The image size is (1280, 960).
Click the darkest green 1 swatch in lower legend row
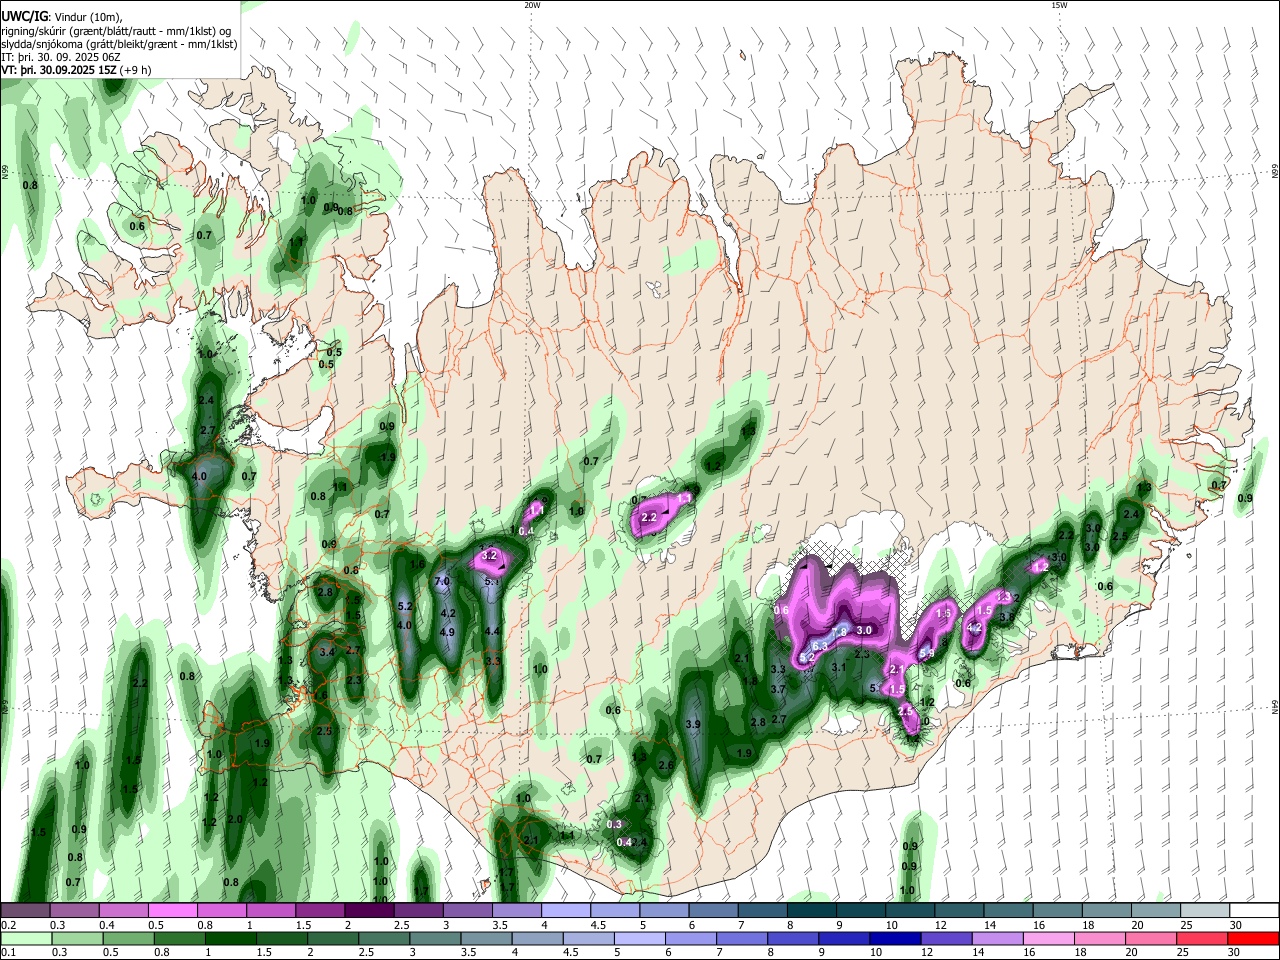[x=231, y=938]
